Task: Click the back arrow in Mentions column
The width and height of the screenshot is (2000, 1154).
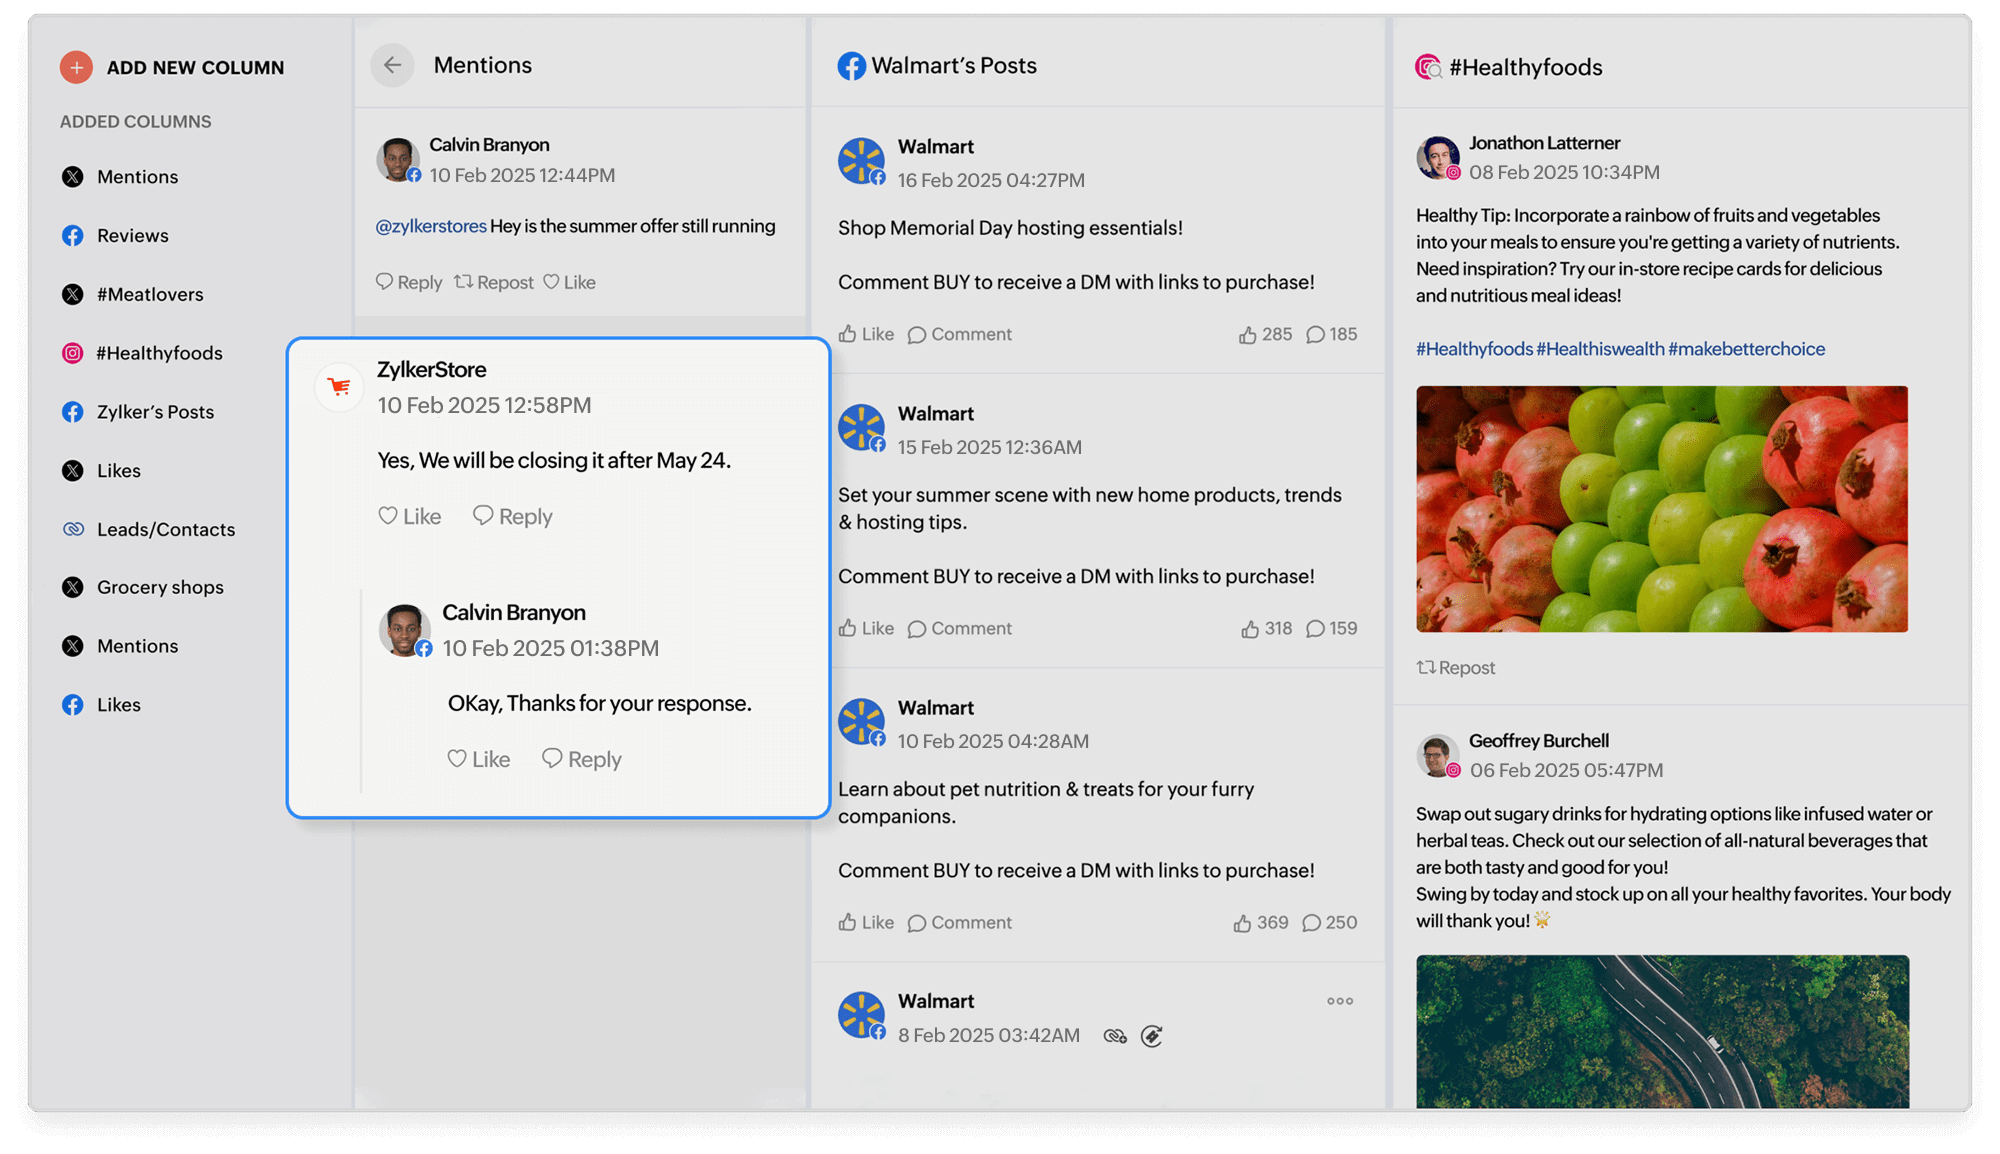Action: click(x=392, y=64)
